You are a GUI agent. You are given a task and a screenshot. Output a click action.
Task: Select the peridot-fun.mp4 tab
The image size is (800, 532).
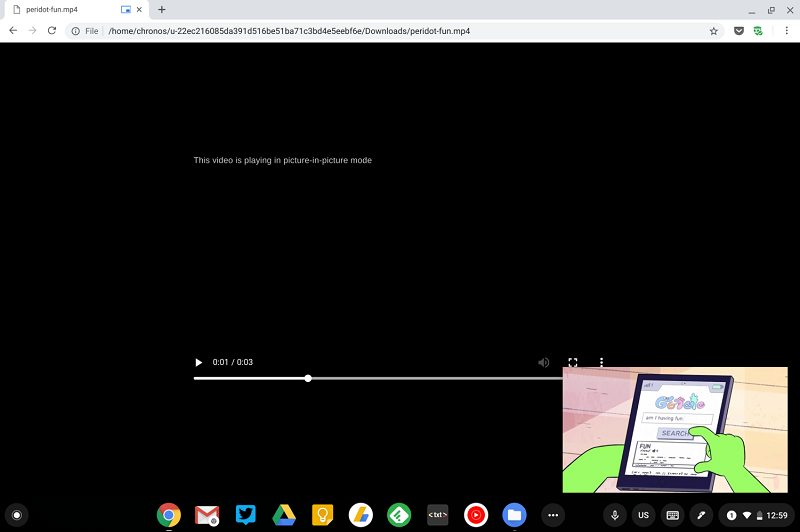[x=70, y=9]
